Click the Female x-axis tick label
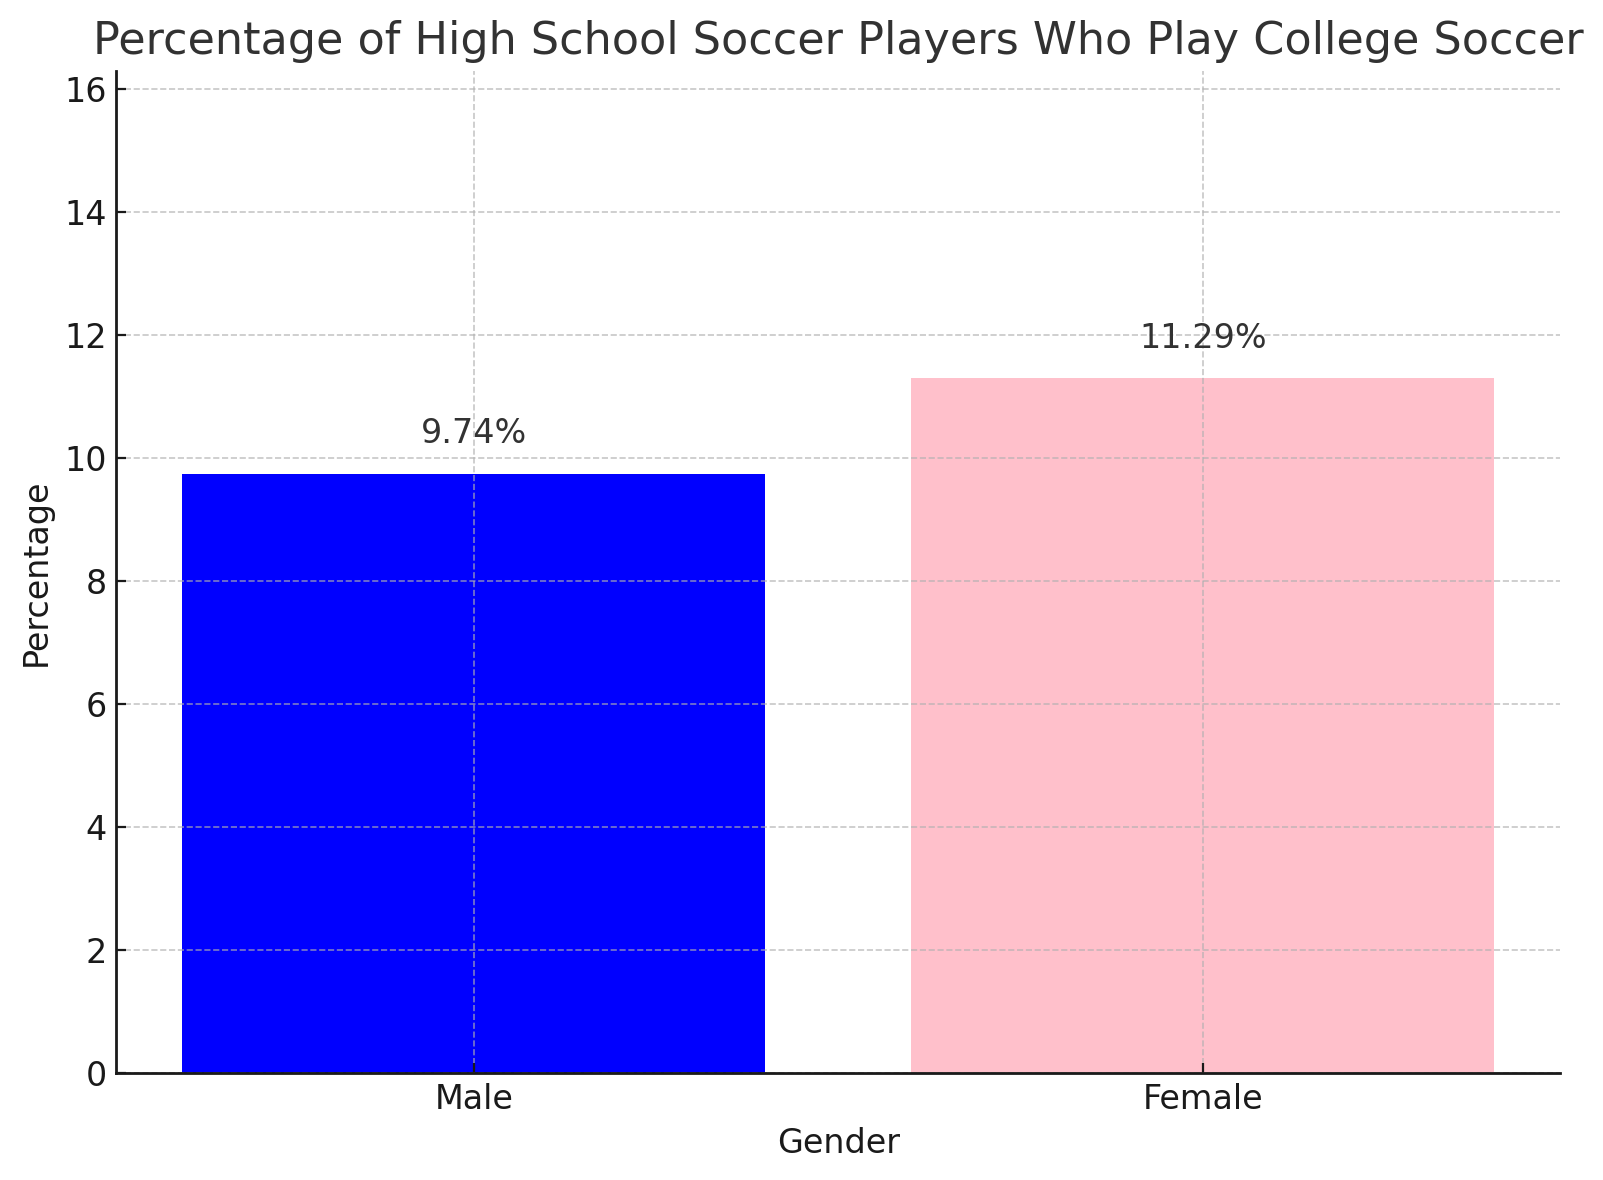Screen dimensions: 1603x1180 [x=1202, y=1098]
